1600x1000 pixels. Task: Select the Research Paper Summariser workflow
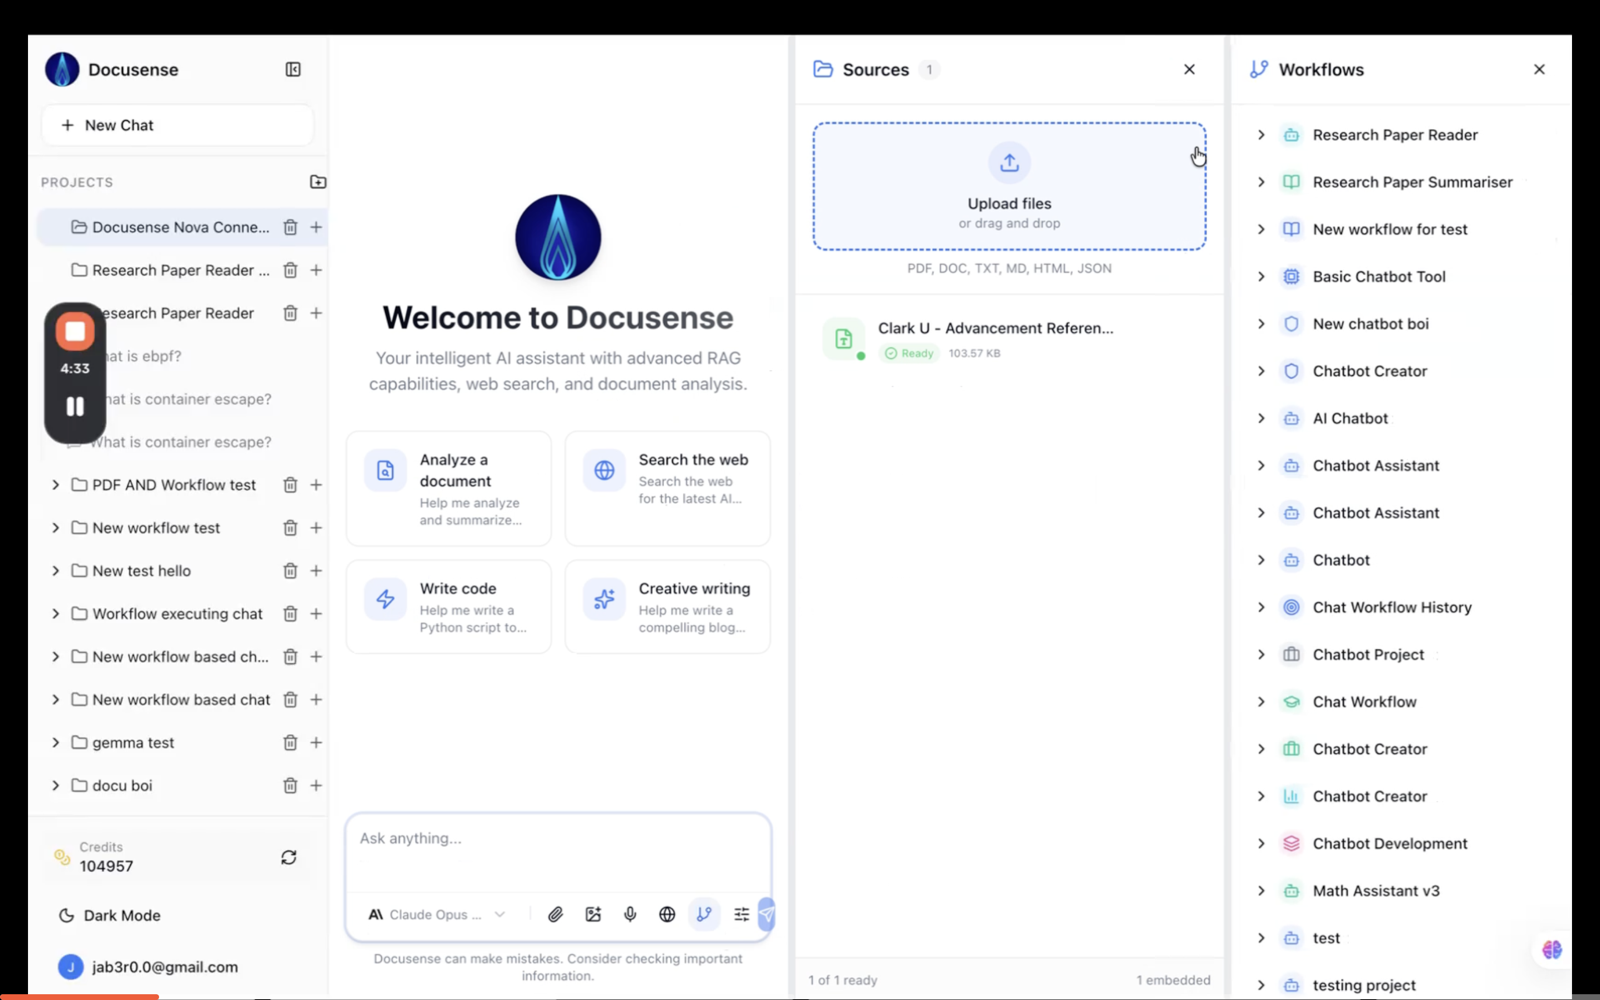coord(1412,182)
